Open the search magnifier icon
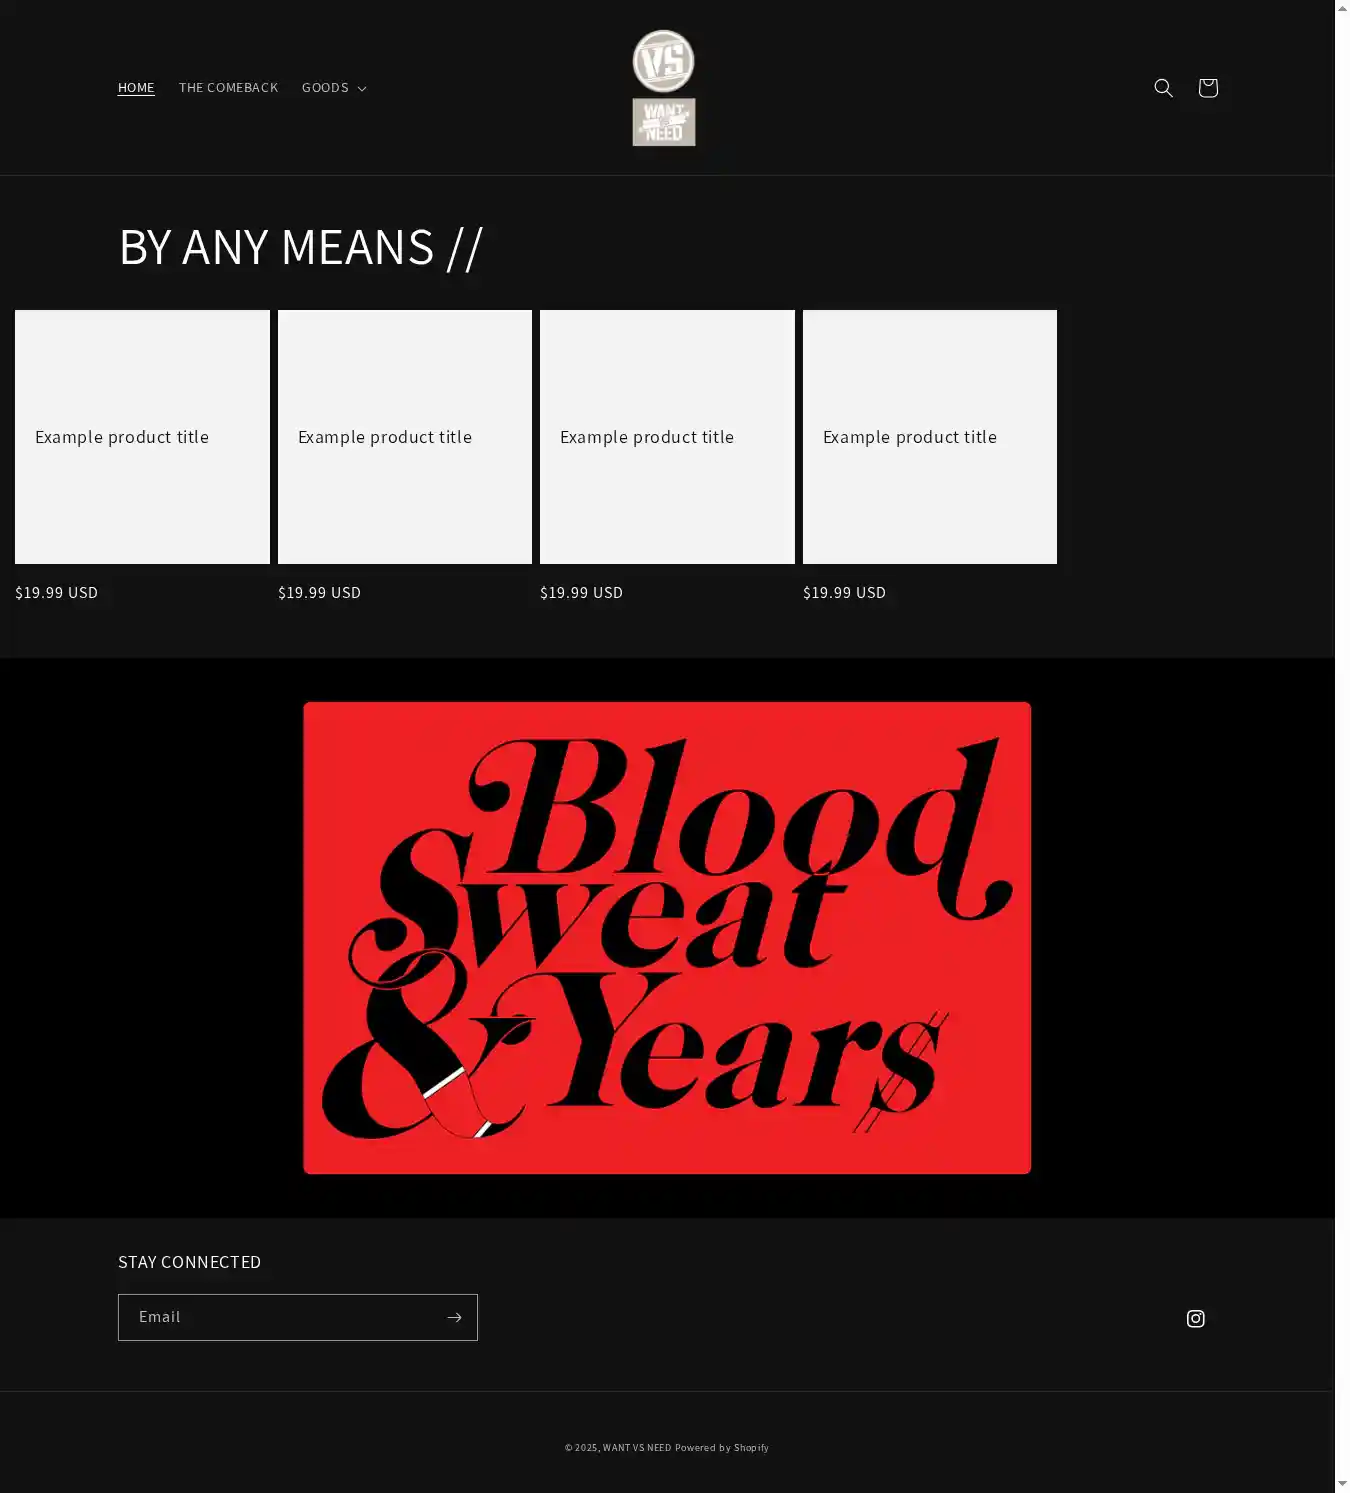This screenshot has height=1493, width=1350. point(1163,88)
